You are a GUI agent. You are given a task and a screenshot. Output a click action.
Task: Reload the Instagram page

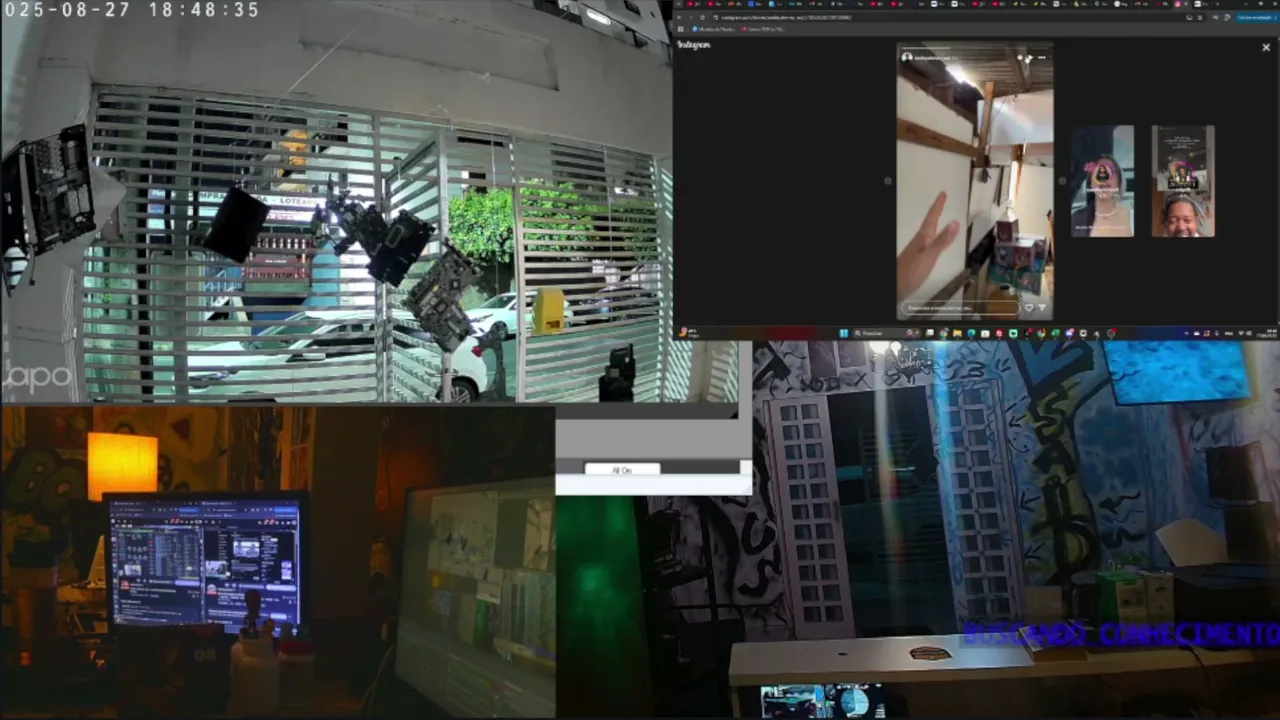[x=702, y=17]
